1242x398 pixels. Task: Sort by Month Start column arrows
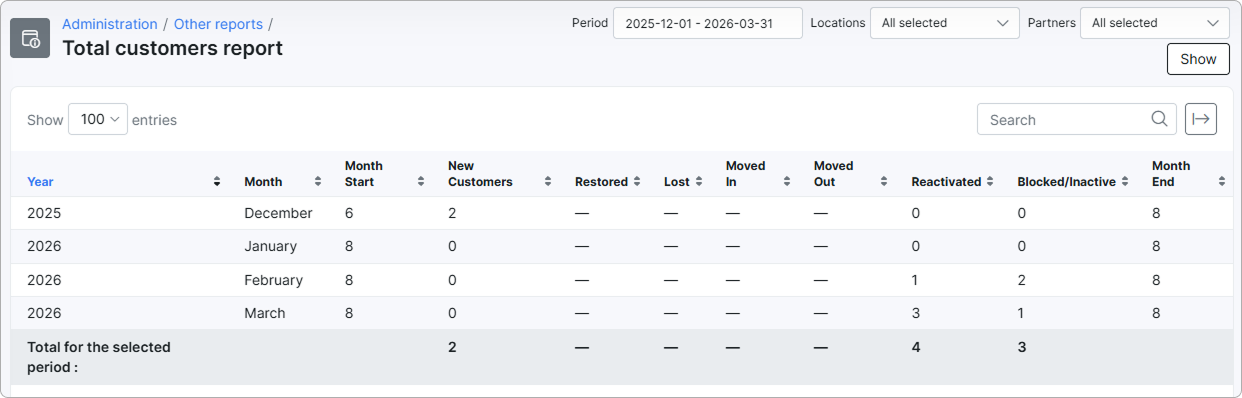coord(420,182)
